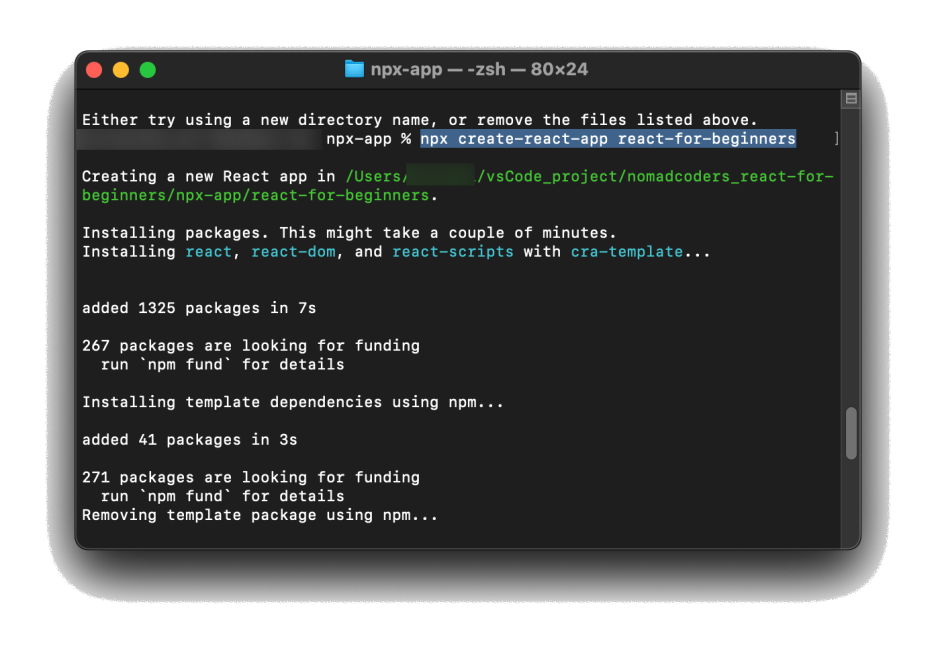Click the terminal vertical scrollbar thumb
The width and height of the screenshot is (936, 649).
point(851,433)
